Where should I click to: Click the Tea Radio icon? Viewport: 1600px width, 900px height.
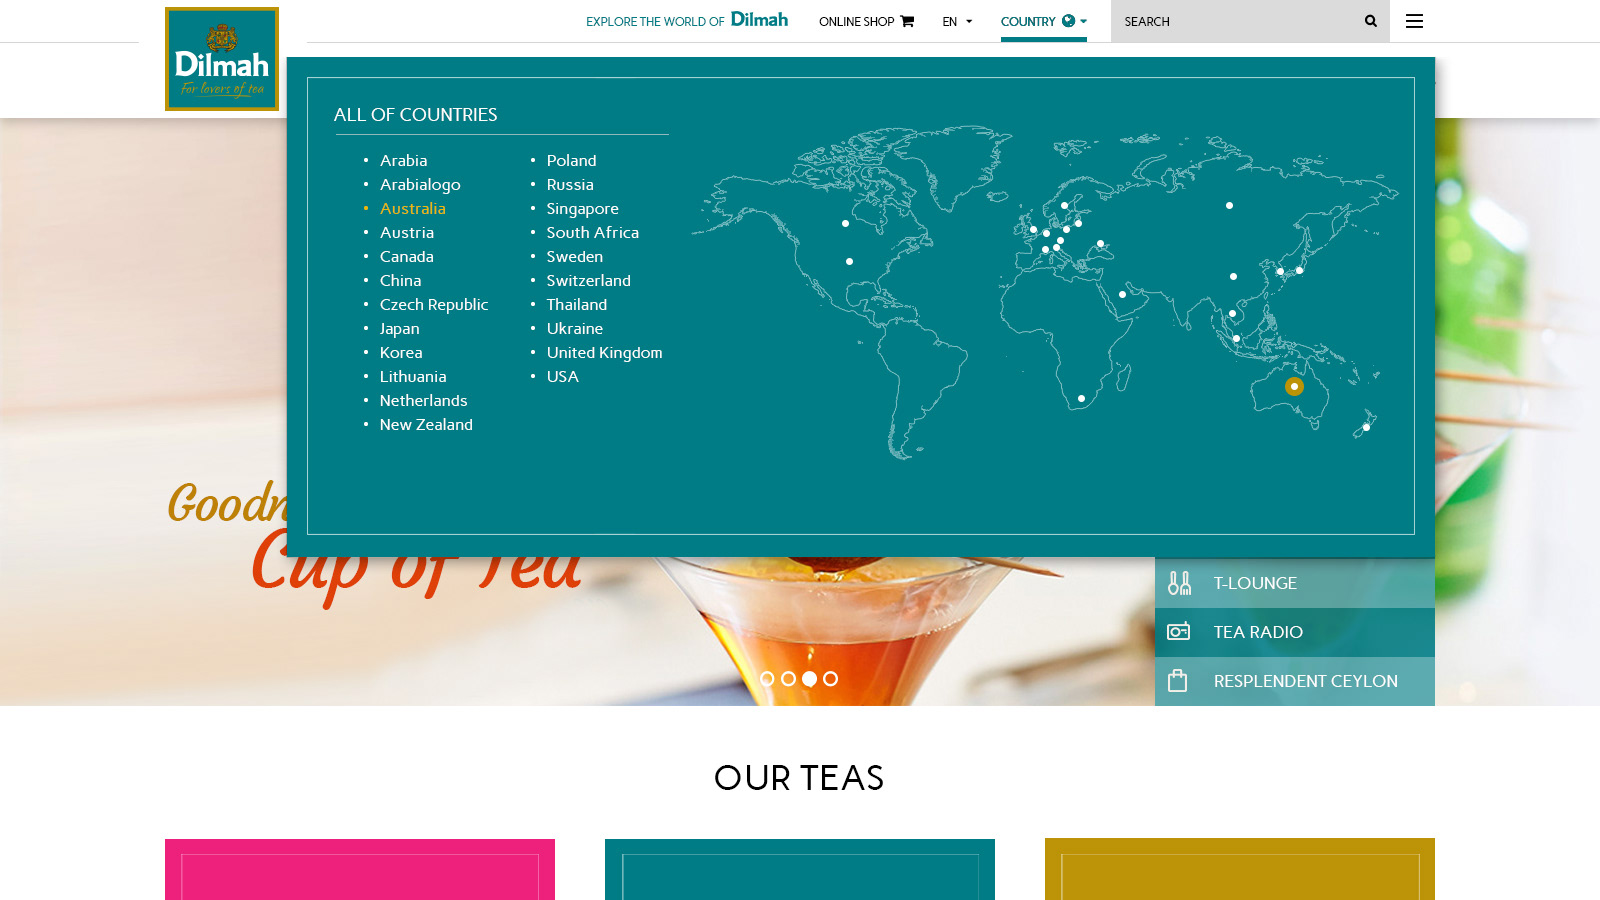(x=1179, y=632)
